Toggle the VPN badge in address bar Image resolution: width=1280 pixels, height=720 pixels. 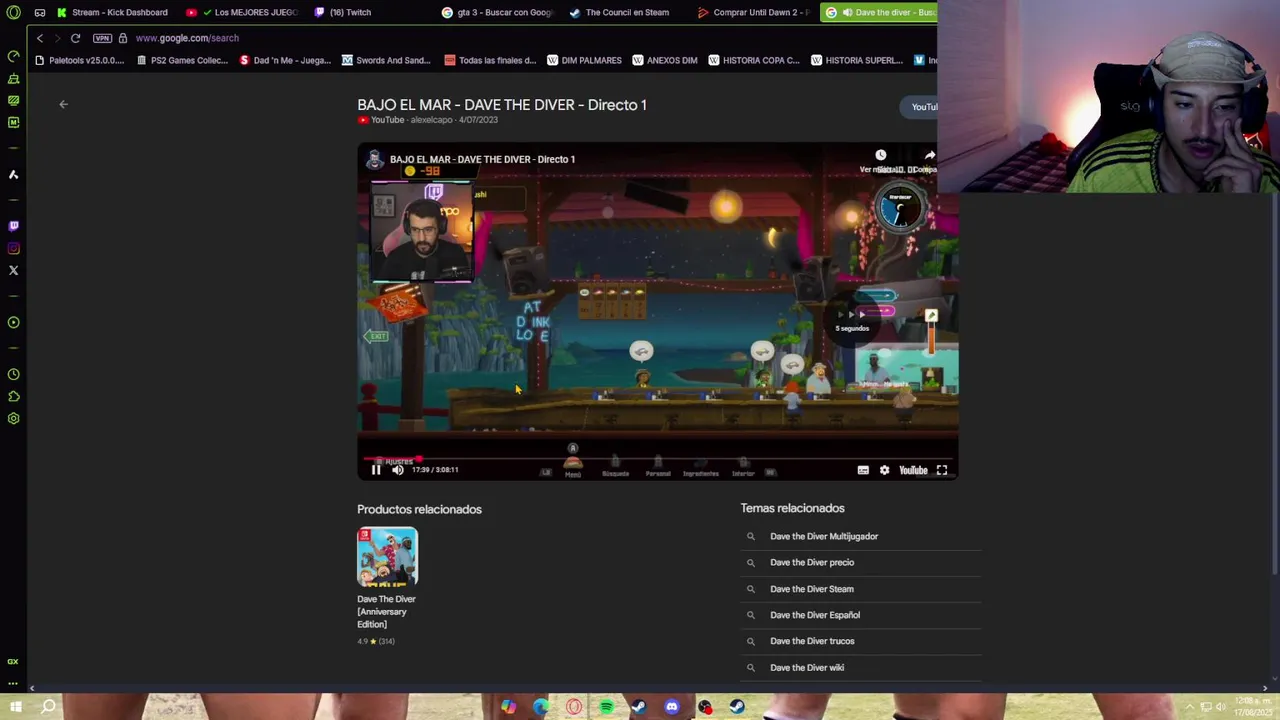(x=102, y=38)
